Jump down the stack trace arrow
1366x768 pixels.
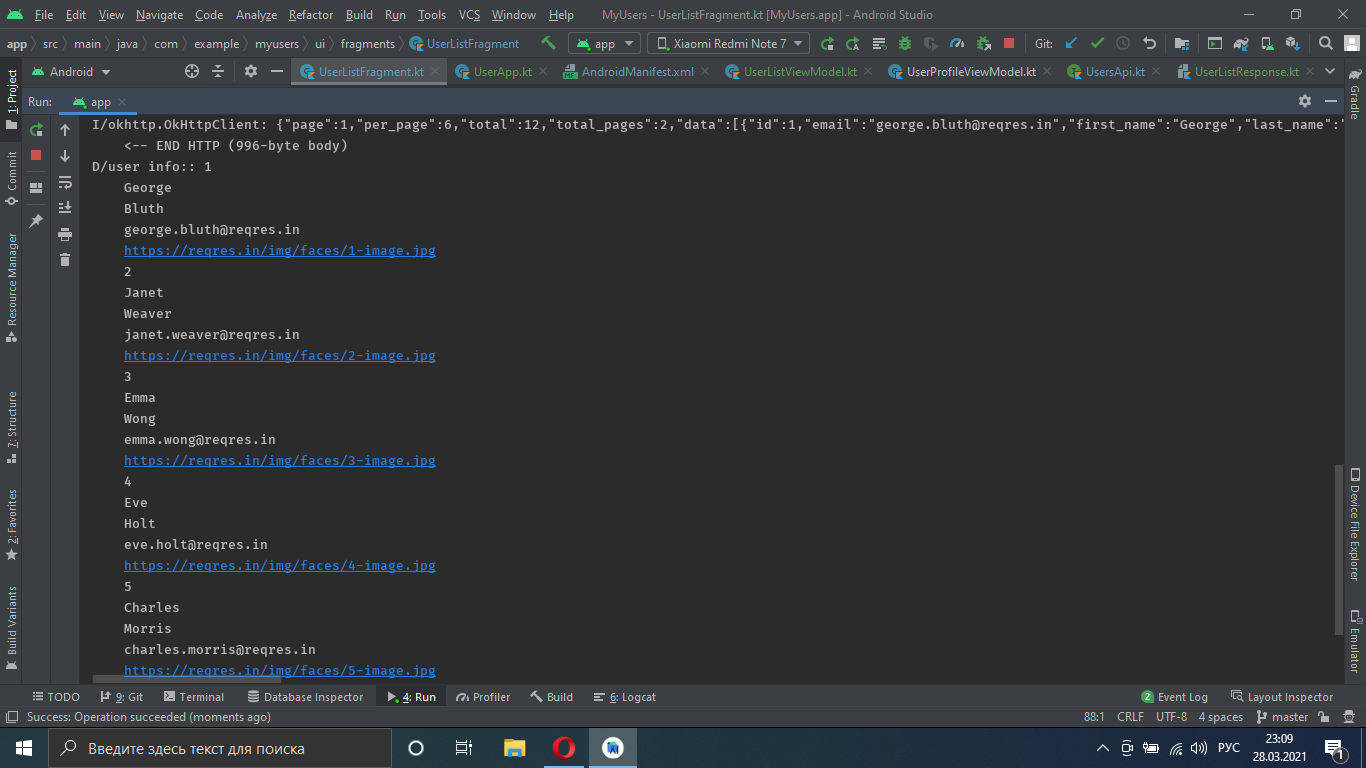65,156
